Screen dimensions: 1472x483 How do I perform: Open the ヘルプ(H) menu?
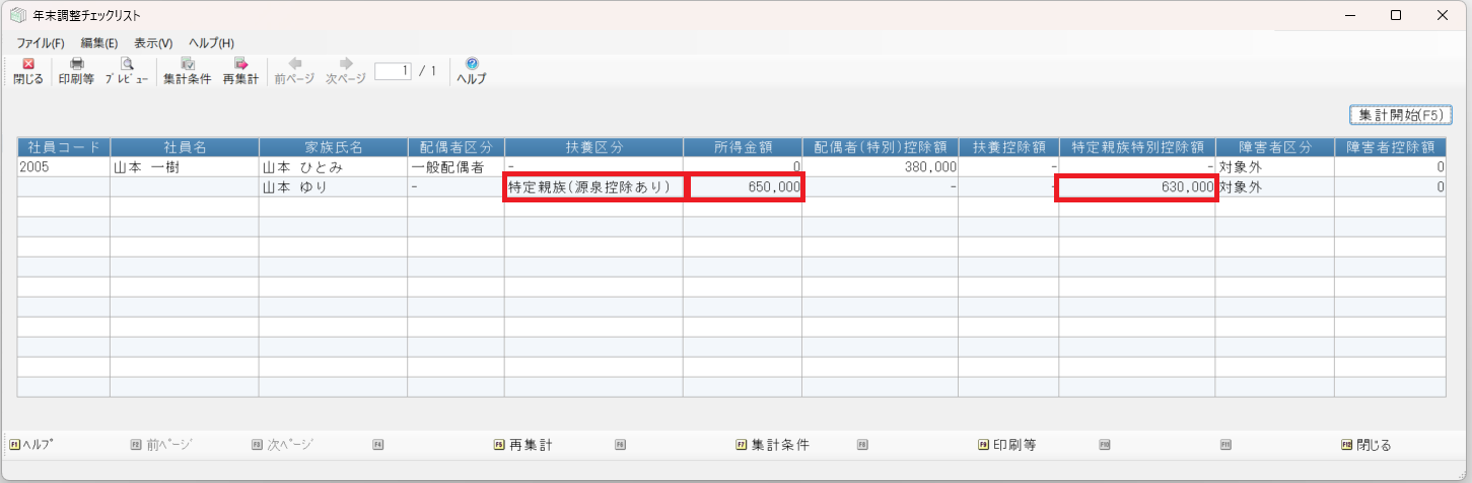[x=211, y=43]
